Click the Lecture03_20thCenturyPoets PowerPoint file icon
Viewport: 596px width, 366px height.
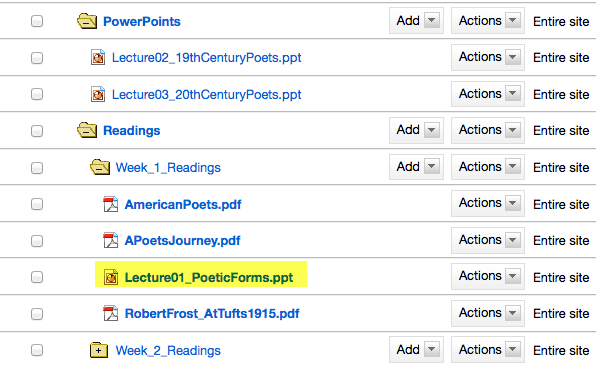coord(98,94)
